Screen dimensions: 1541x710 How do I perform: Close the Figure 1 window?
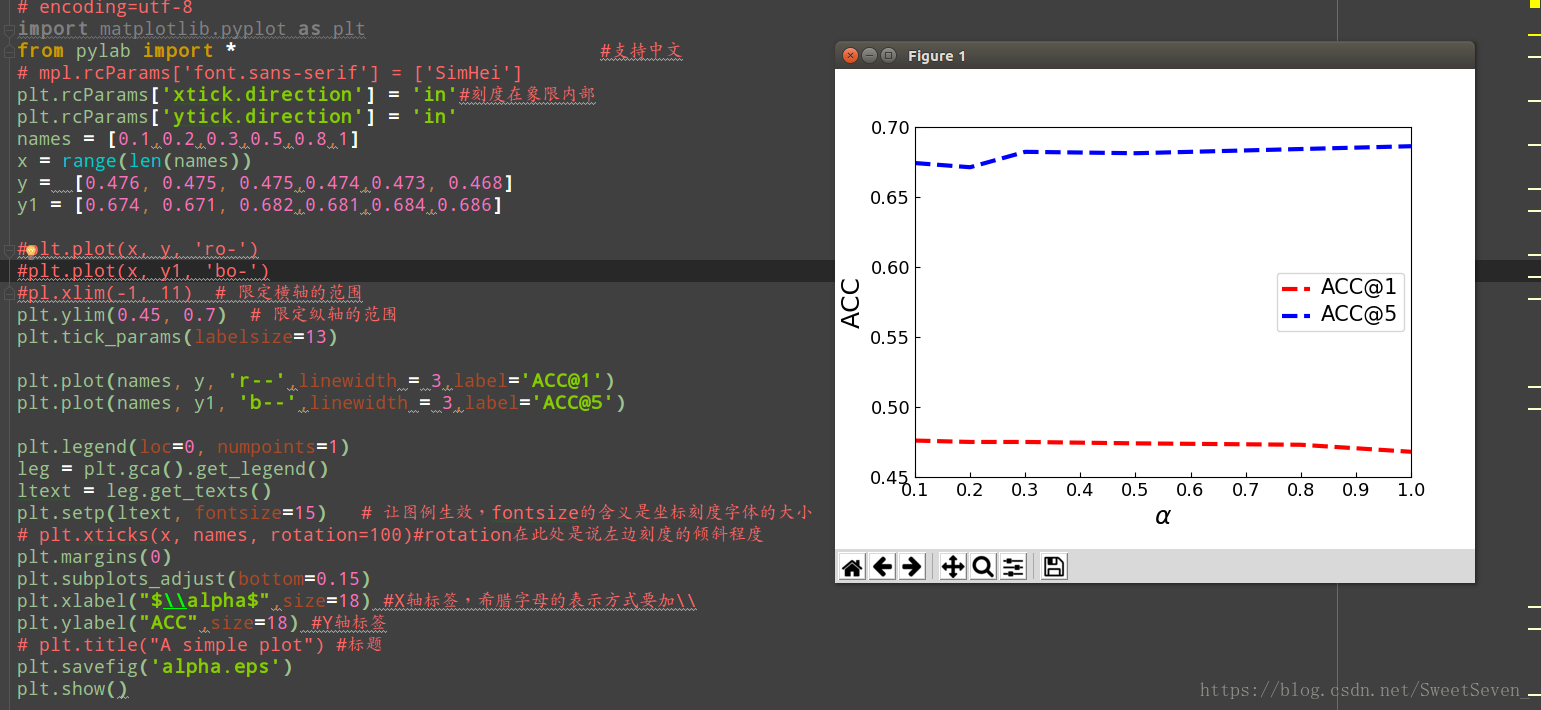pos(851,56)
